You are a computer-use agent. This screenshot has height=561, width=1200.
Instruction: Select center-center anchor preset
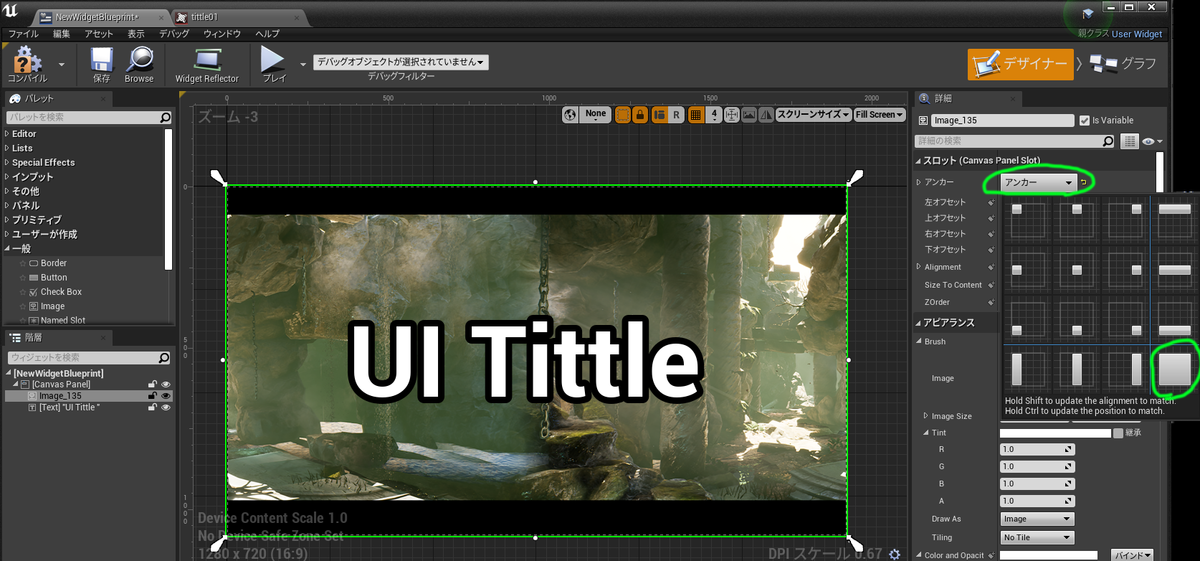click(1076, 270)
